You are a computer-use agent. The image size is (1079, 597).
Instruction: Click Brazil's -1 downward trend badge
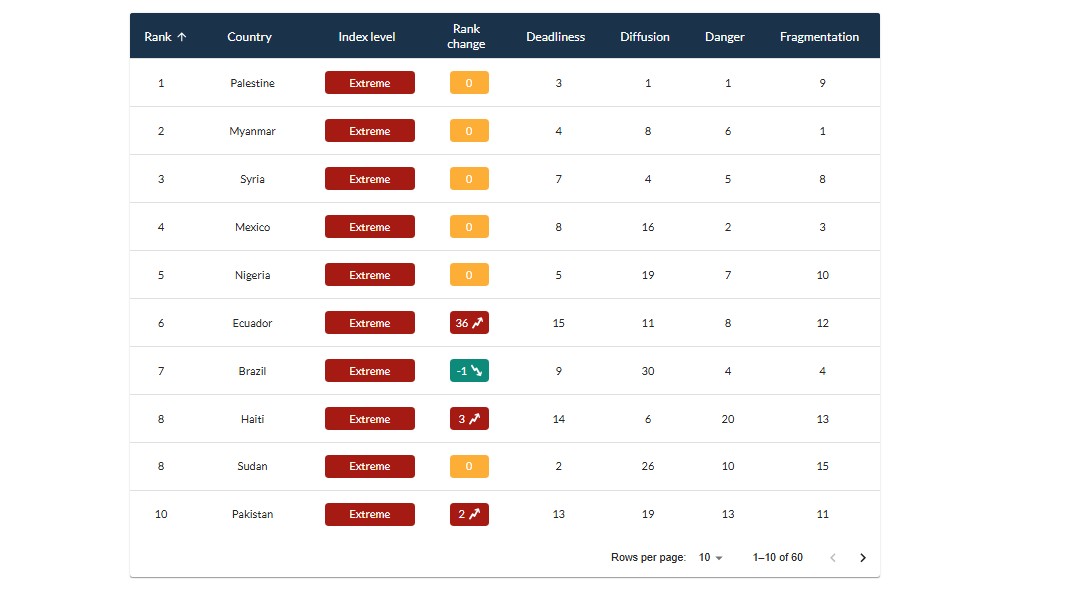click(x=469, y=371)
